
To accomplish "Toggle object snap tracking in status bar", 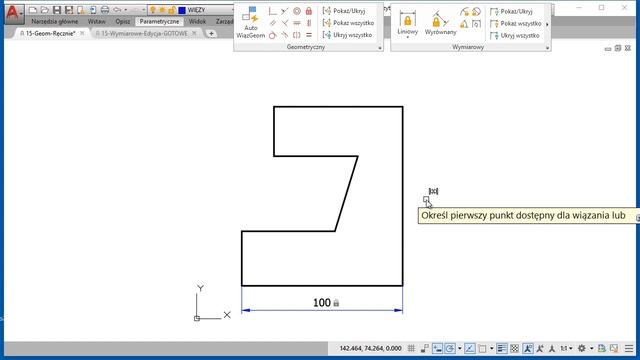I will (470, 348).
